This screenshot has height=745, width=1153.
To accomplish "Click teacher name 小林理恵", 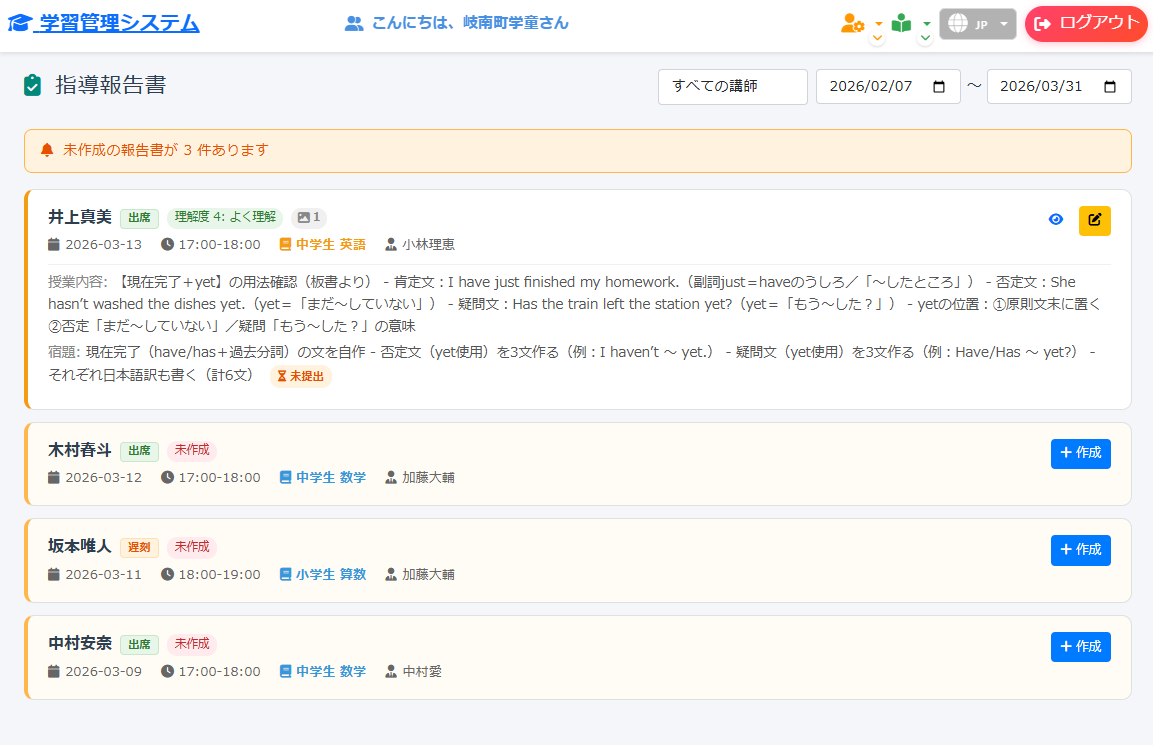I will (428, 245).
